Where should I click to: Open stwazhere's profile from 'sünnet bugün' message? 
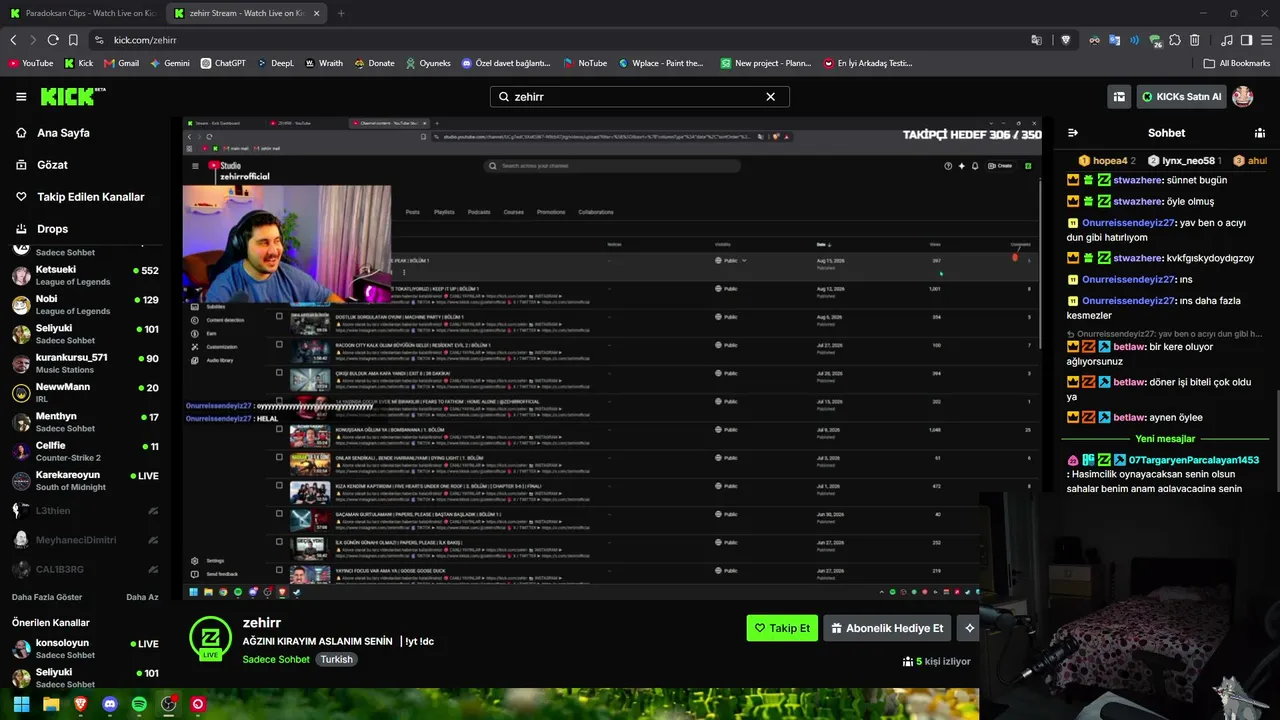pos(1137,180)
